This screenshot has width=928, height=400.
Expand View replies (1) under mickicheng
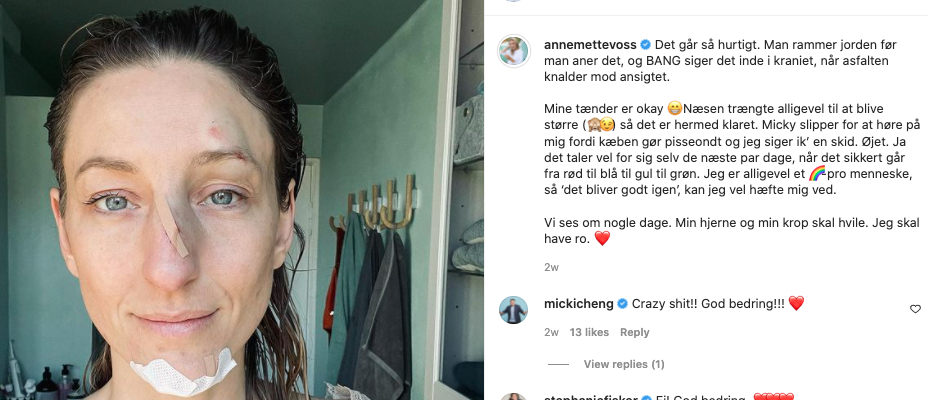coord(624,364)
